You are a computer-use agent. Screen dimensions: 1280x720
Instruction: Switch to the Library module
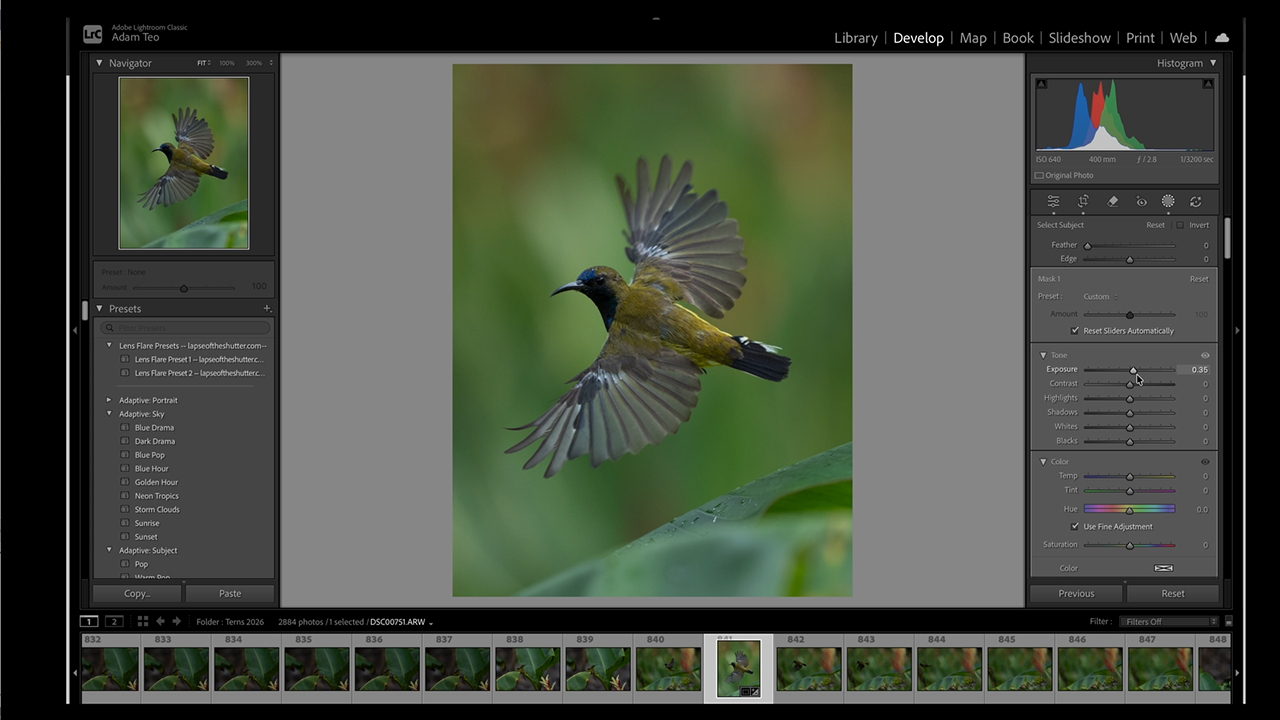(x=855, y=38)
